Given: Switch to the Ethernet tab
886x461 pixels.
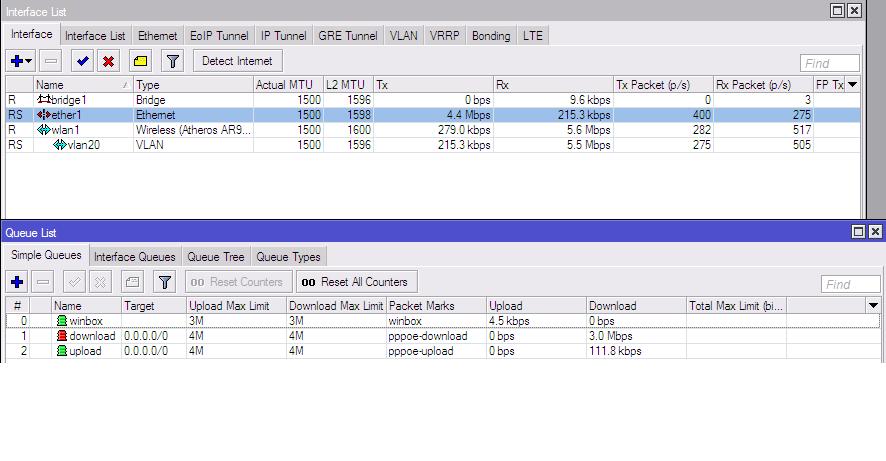Looking at the screenshot, I should (158, 36).
